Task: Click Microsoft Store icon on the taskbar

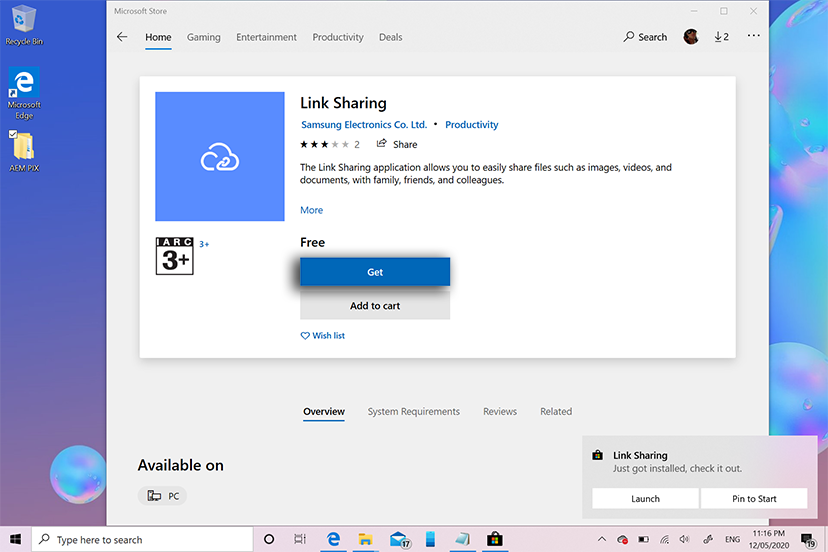Action: click(x=494, y=539)
